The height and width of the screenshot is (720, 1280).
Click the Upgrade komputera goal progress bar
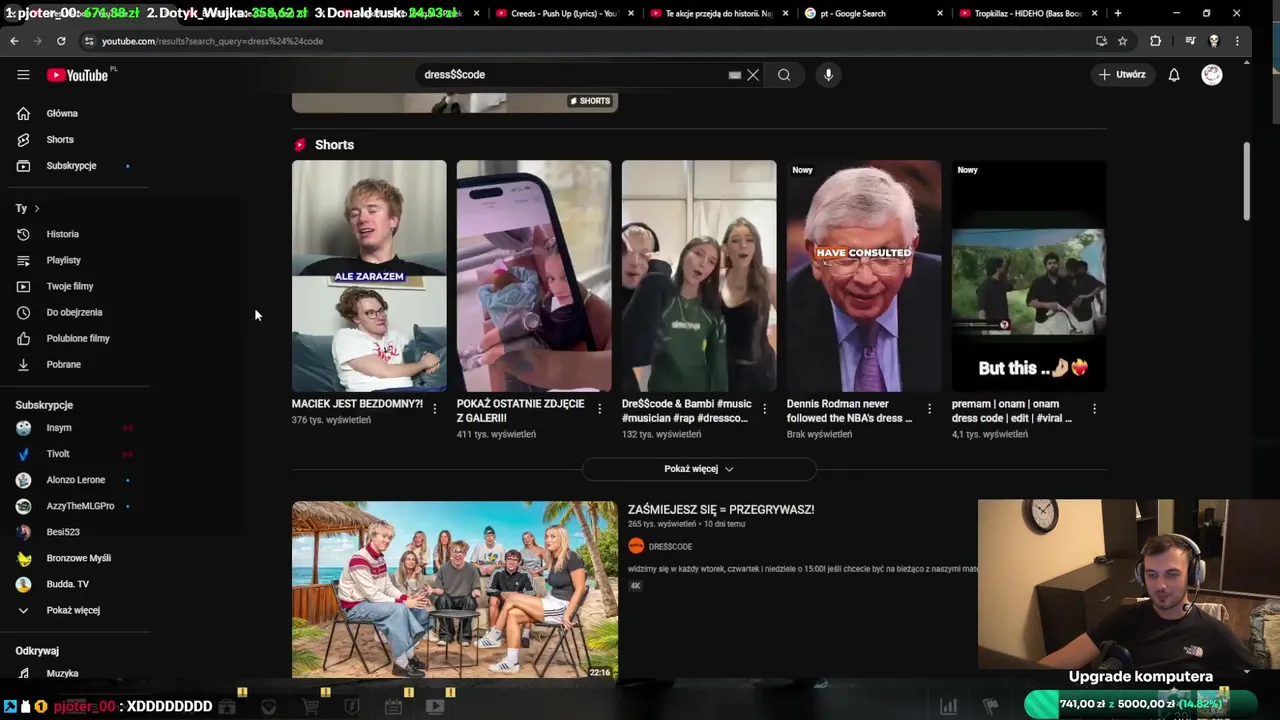click(x=1140, y=704)
